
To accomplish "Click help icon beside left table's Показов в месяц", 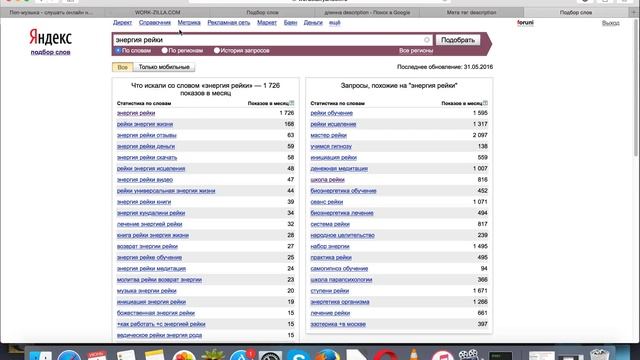I will (291, 103).
